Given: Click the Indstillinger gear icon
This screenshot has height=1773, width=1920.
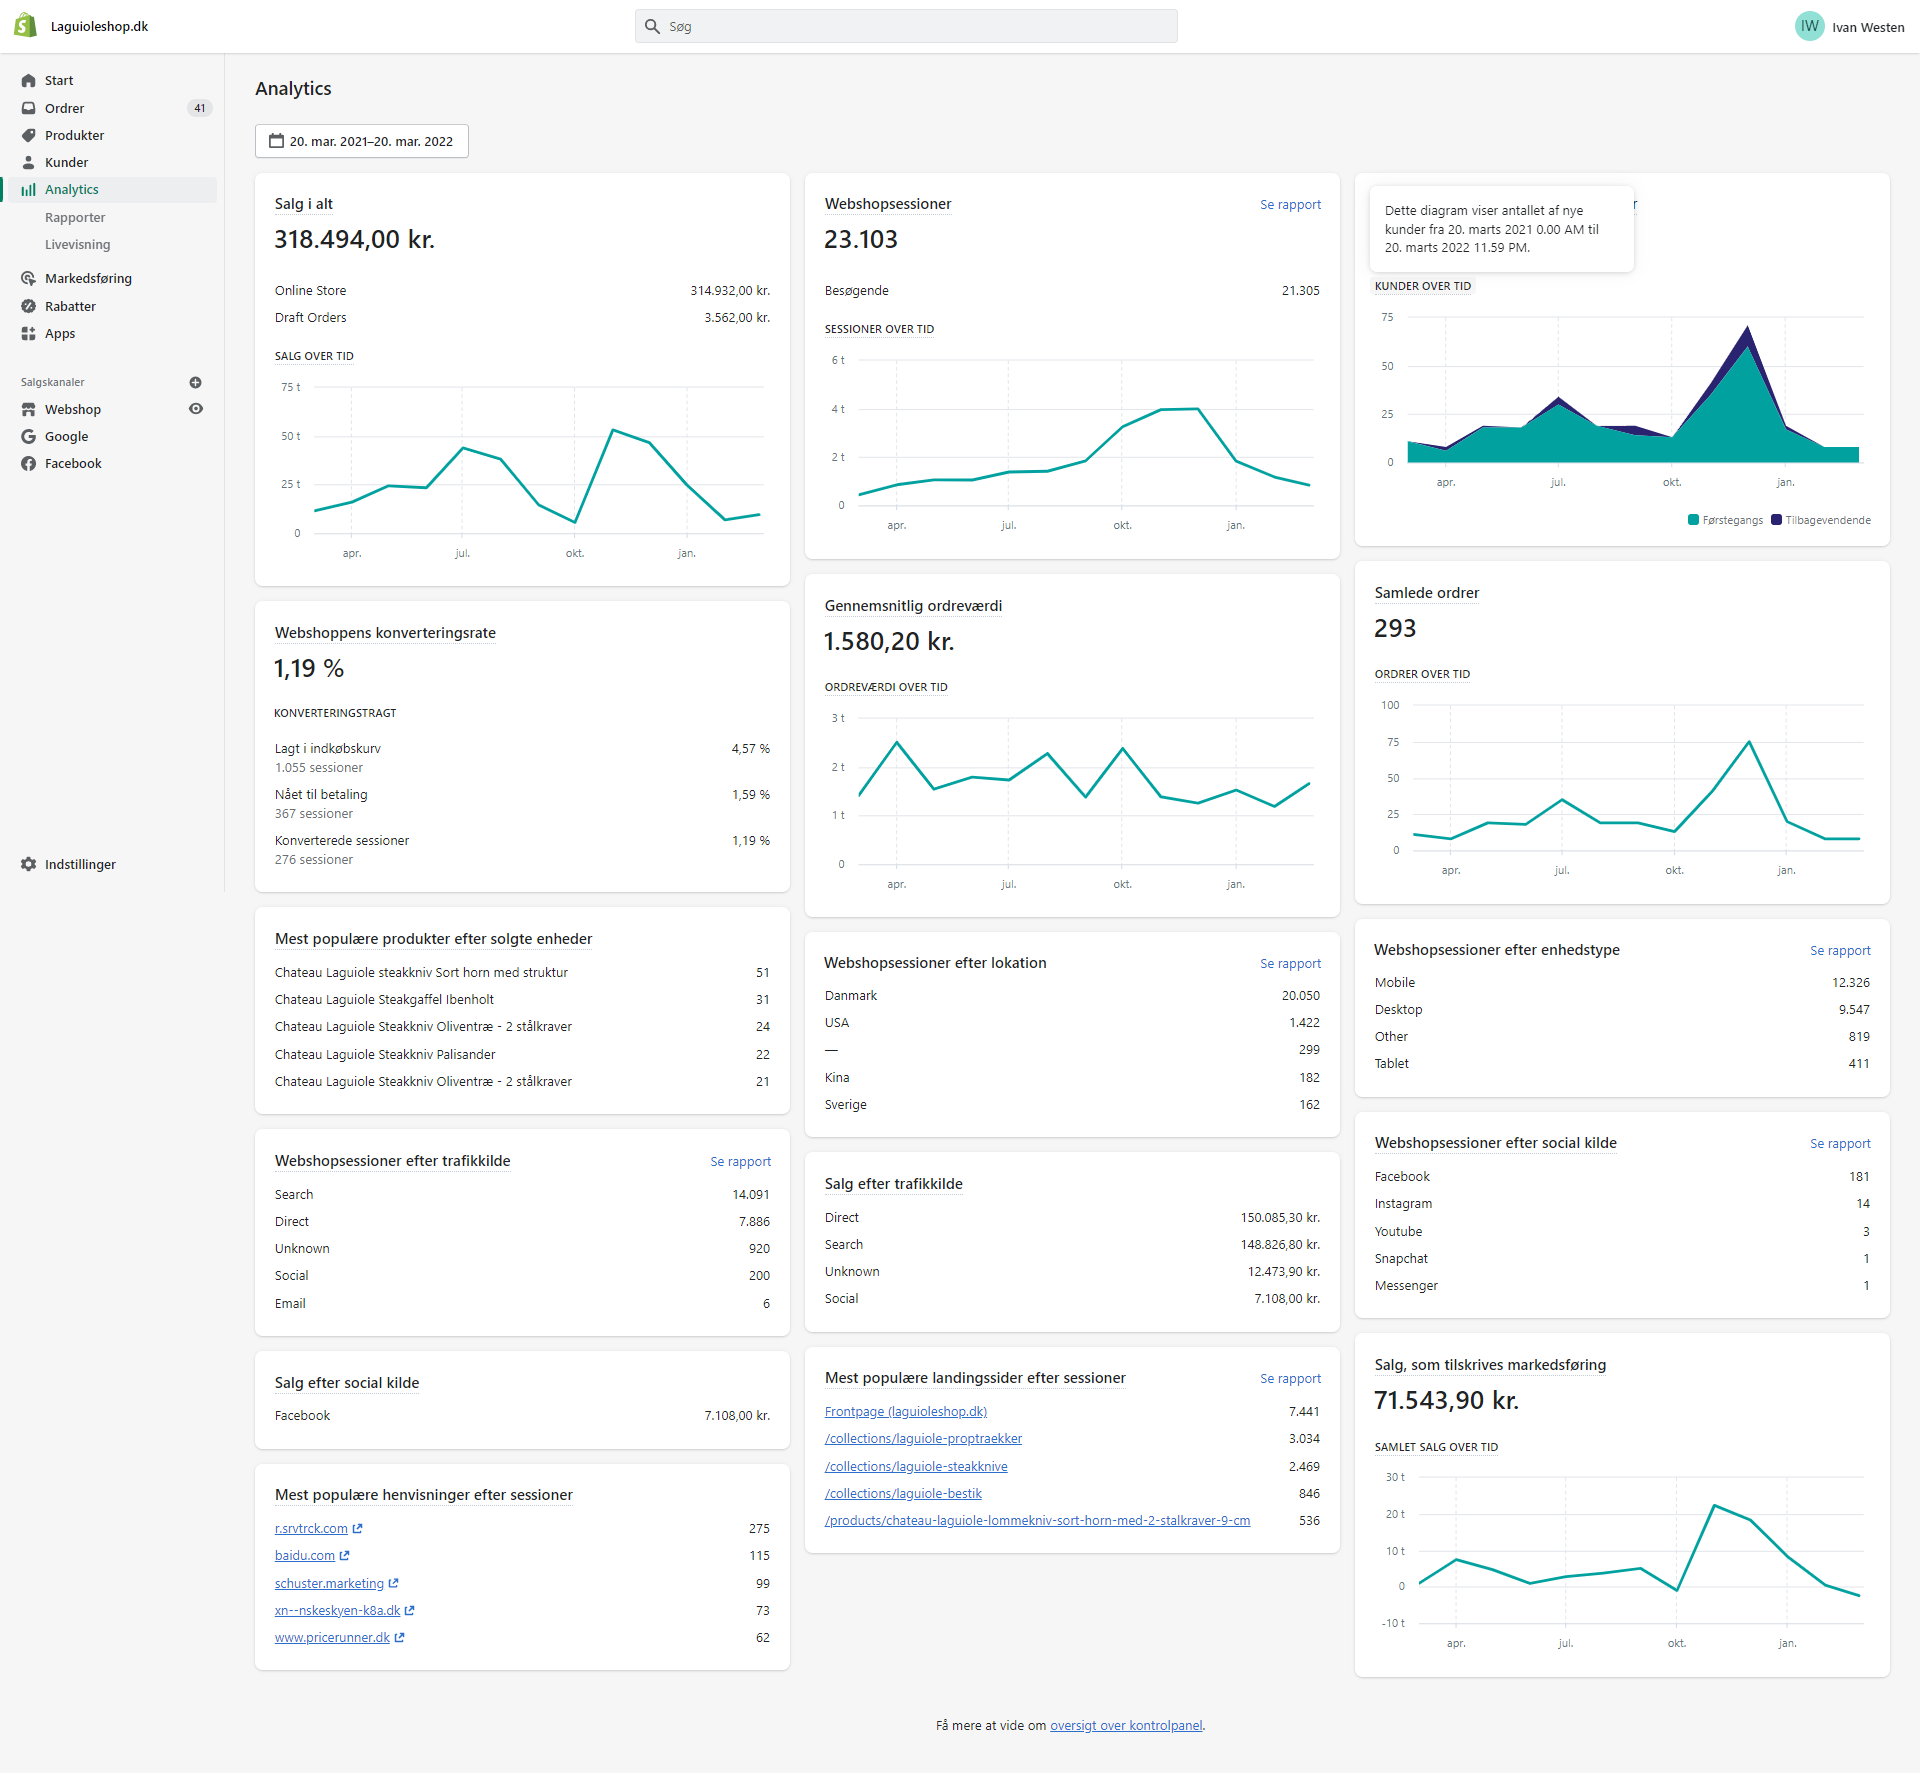Looking at the screenshot, I should point(28,864).
